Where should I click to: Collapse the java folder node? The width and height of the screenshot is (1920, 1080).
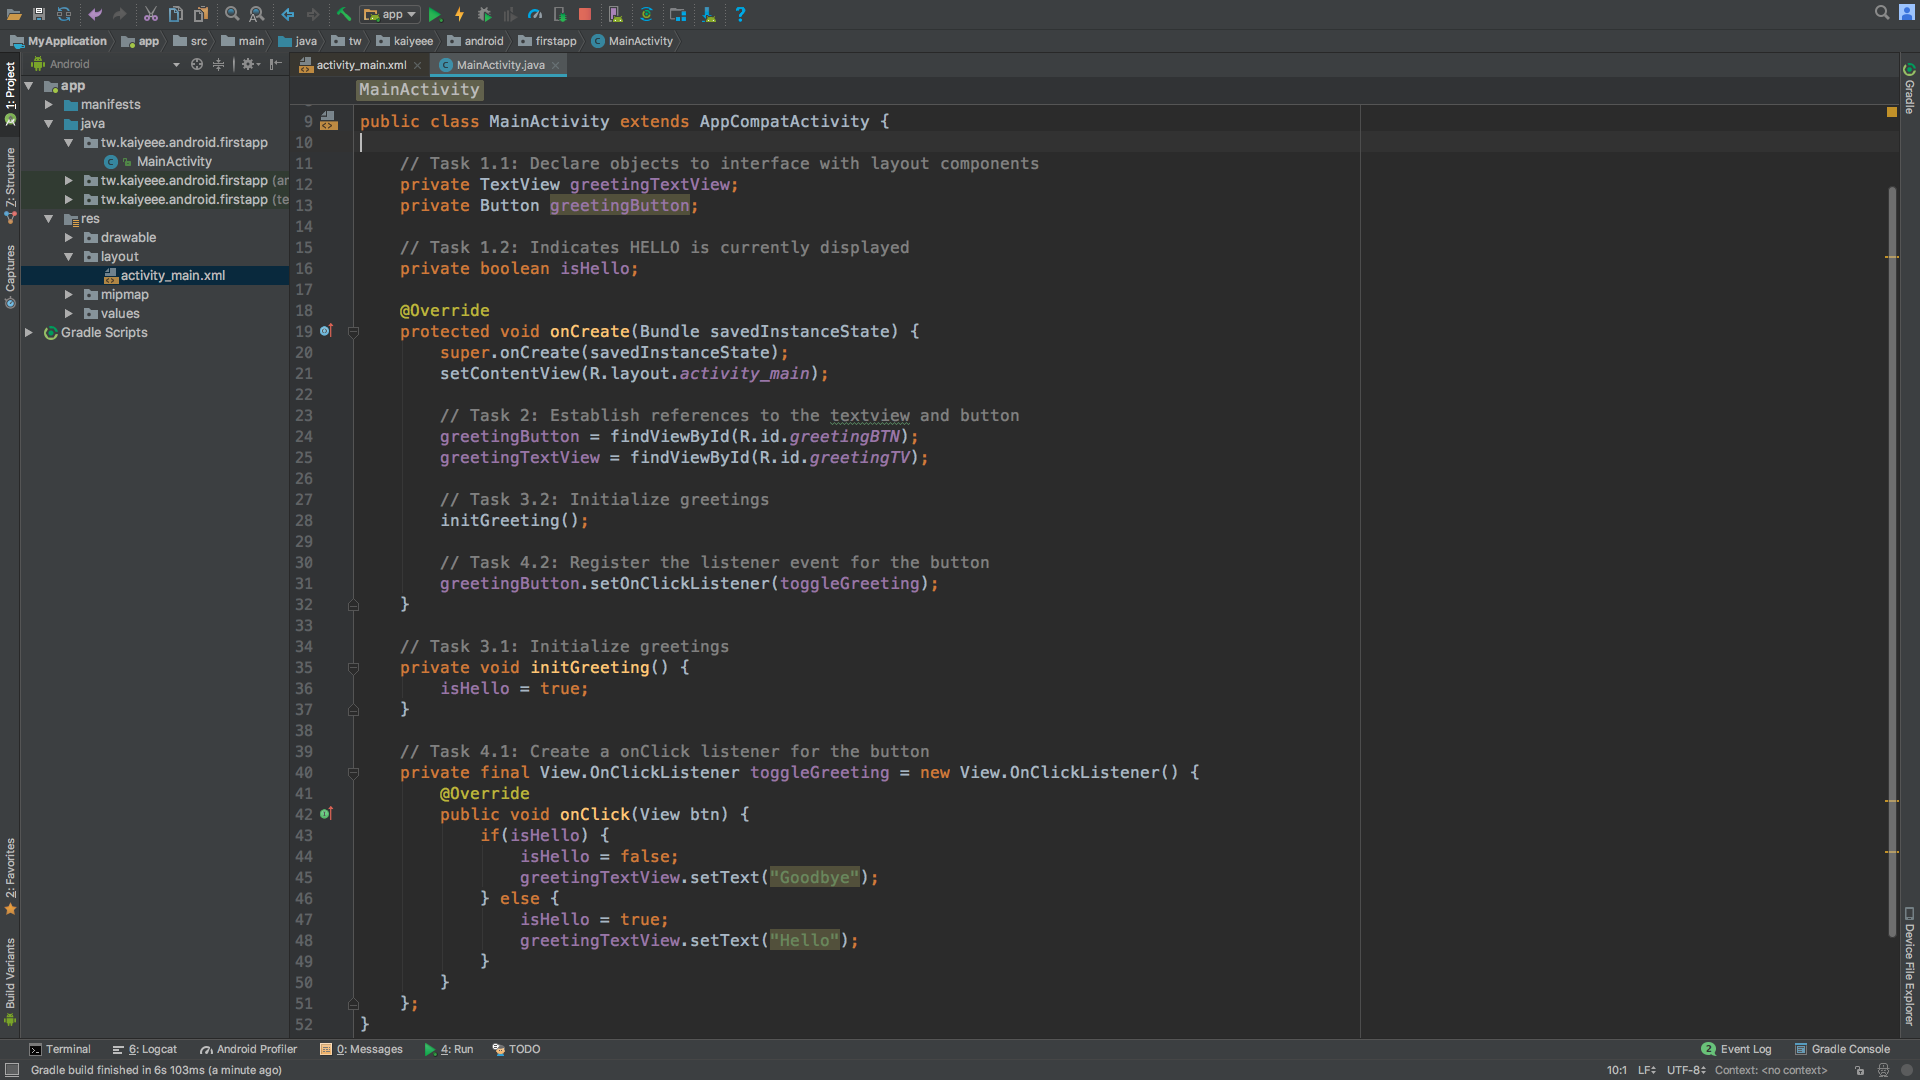[x=48, y=124]
